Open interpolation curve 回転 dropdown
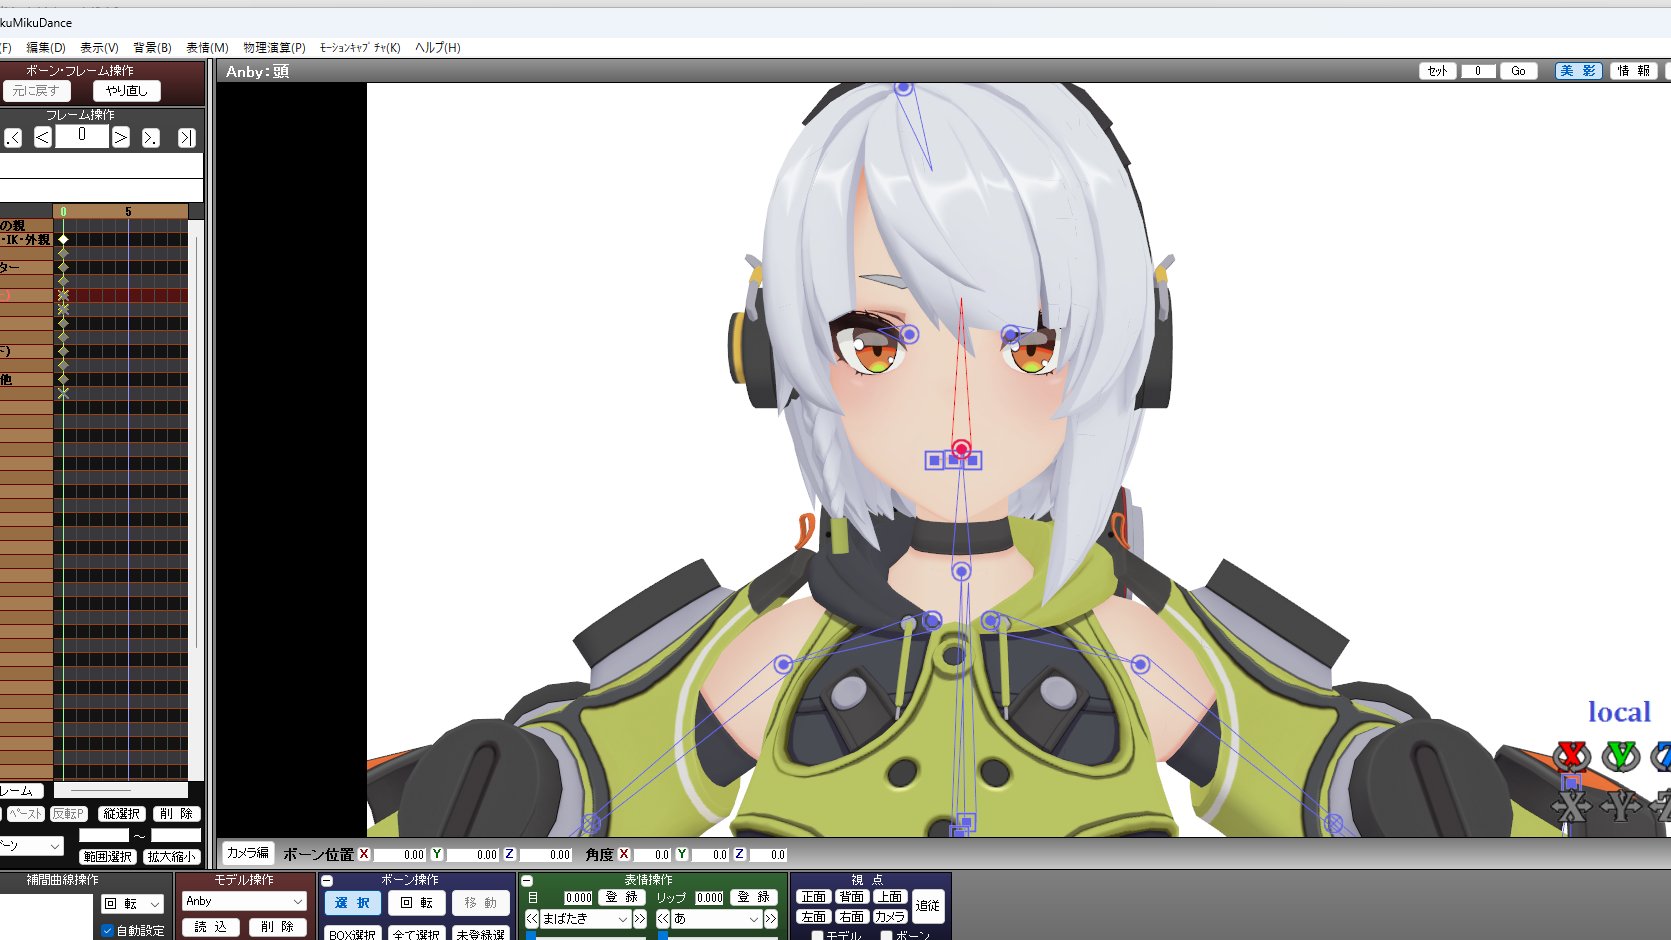Image resolution: width=1671 pixels, height=940 pixels. coord(132,904)
